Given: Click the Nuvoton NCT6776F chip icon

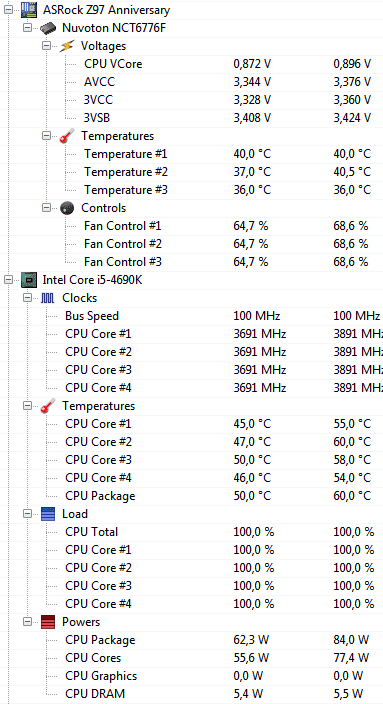Looking at the screenshot, I should pos(48,28).
